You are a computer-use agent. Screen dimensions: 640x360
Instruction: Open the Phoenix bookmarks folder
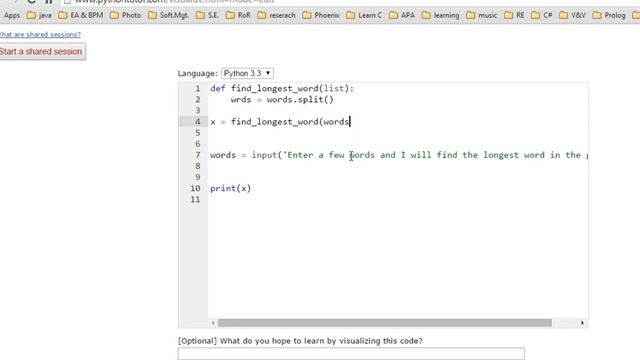coord(321,16)
